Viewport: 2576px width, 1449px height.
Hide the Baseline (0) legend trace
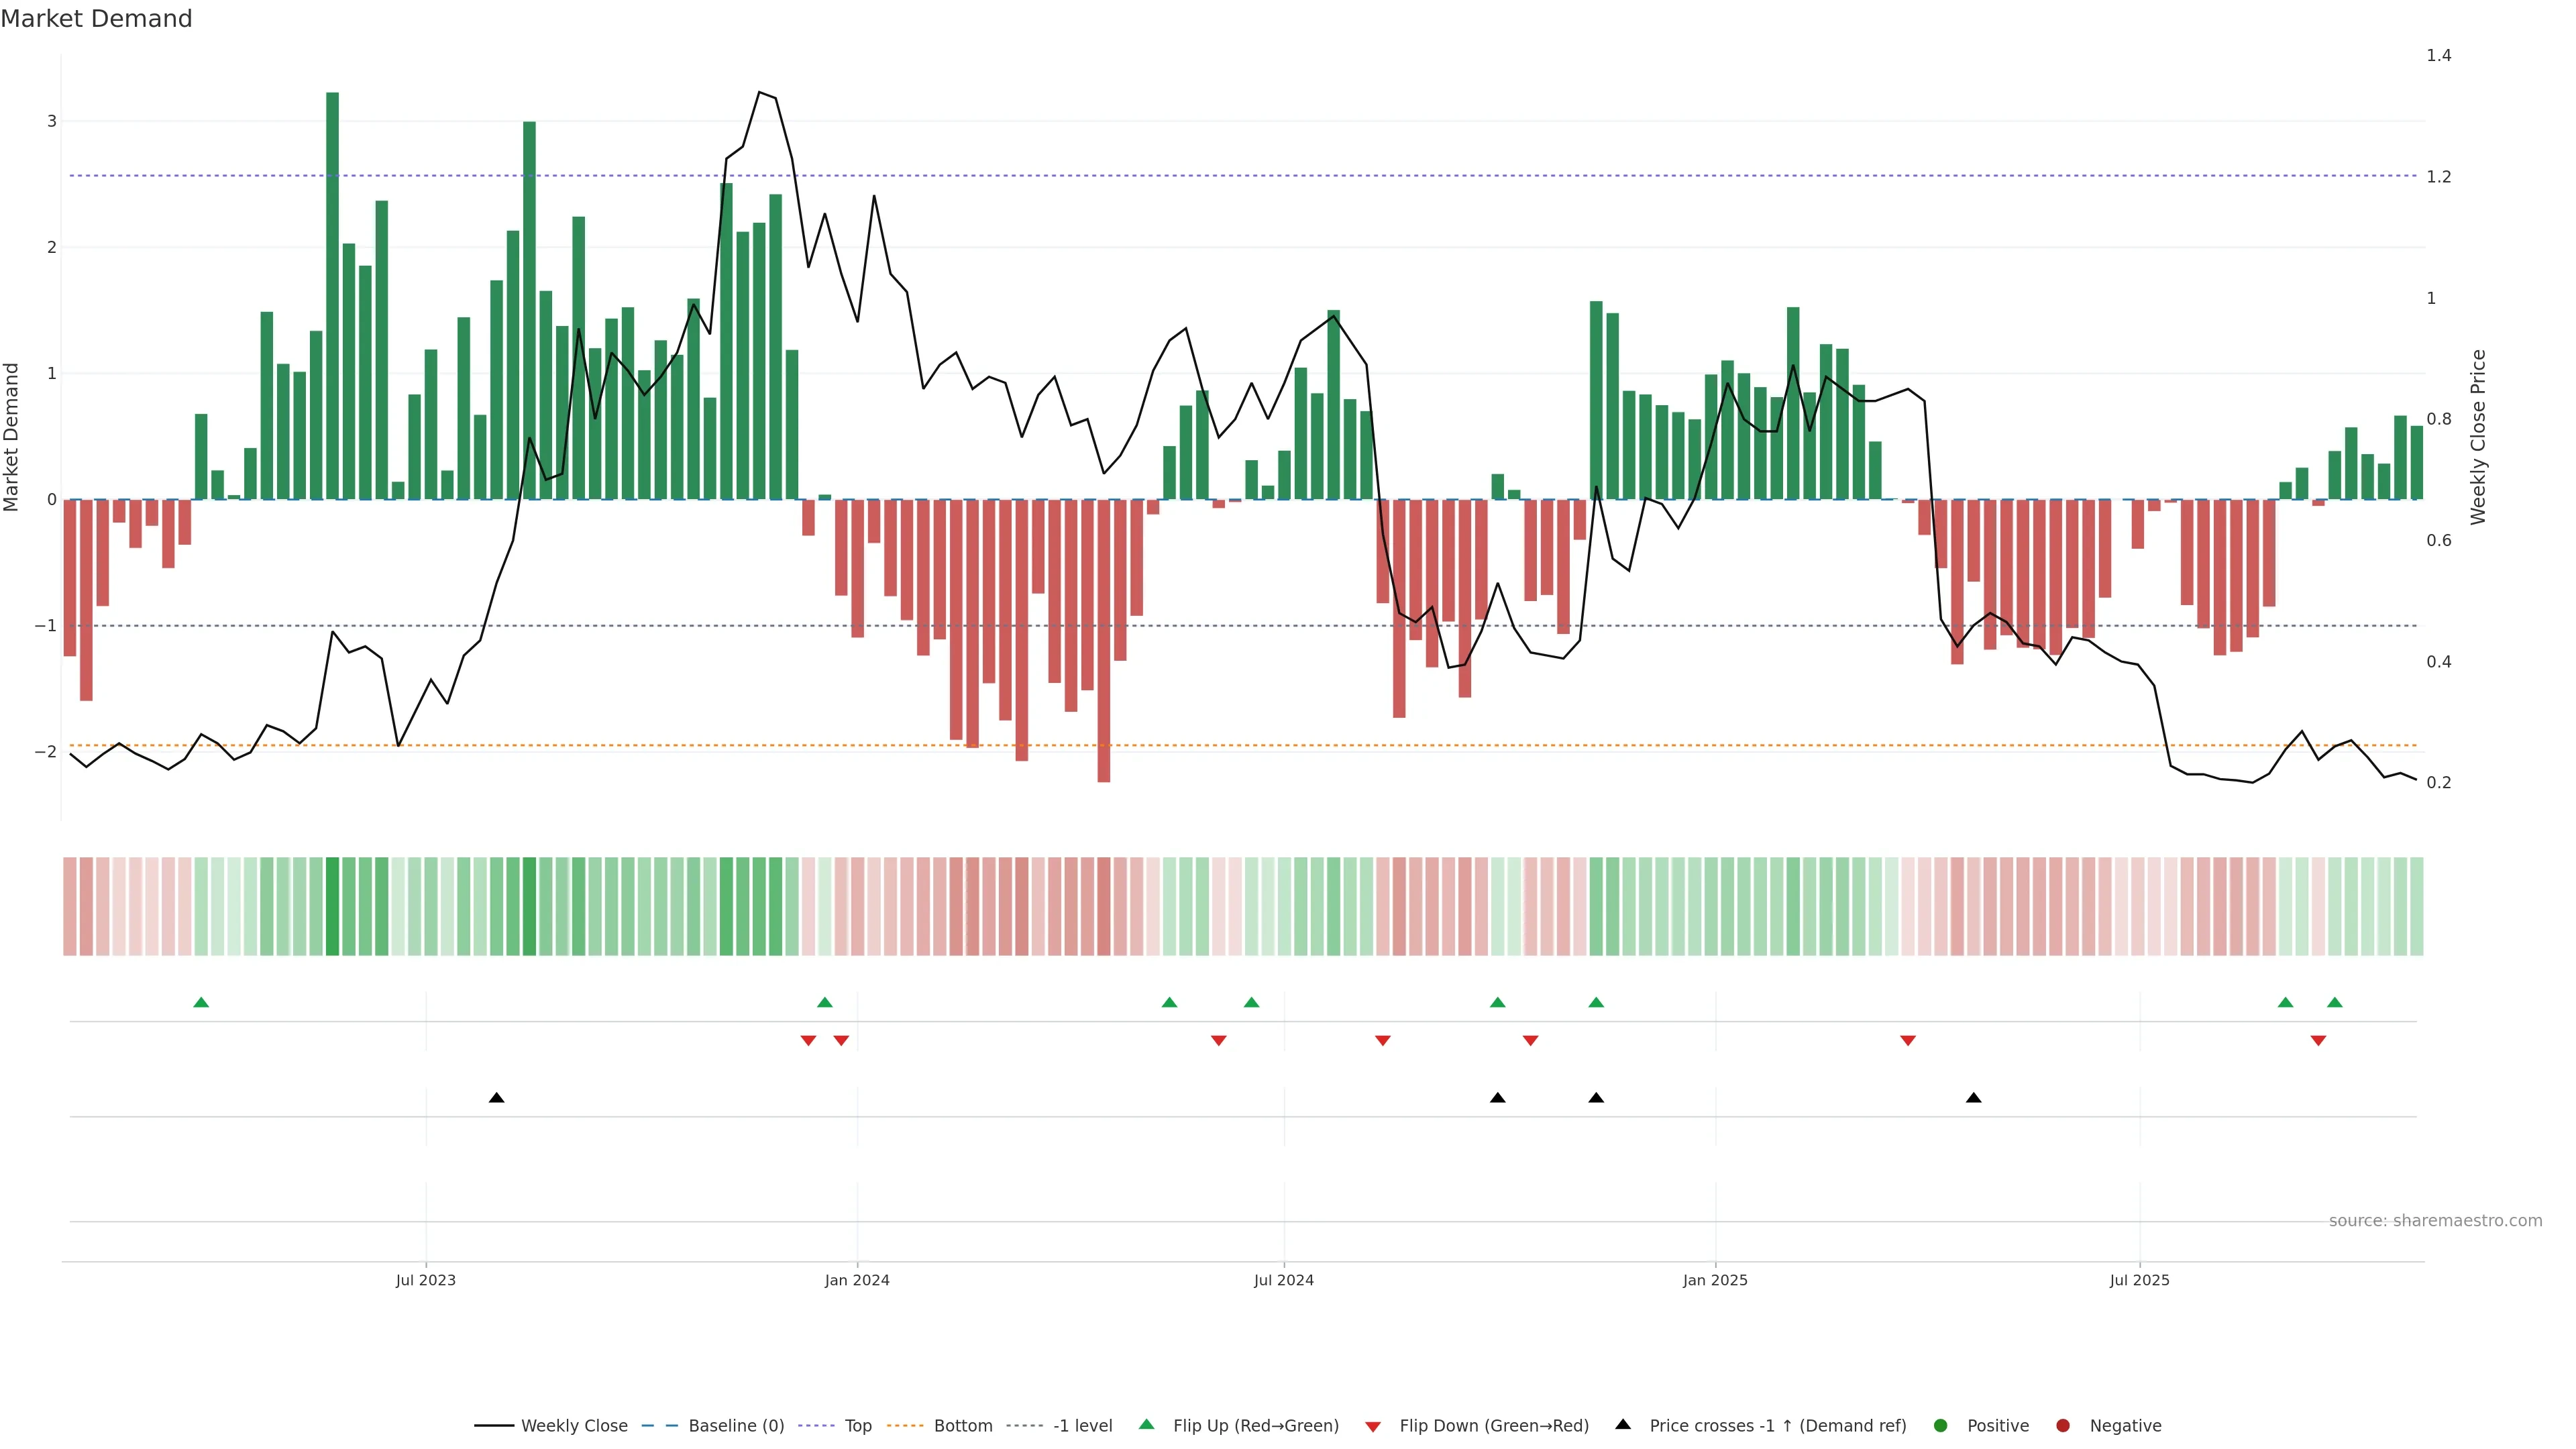(x=736, y=1425)
